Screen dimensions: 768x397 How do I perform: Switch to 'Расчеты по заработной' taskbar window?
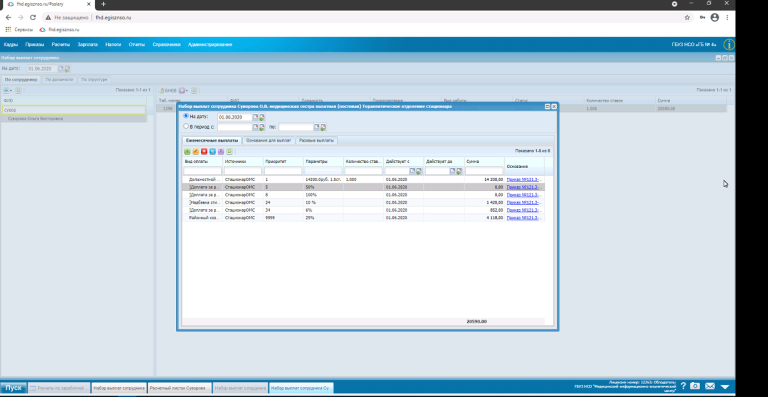[x=59, y=388]
